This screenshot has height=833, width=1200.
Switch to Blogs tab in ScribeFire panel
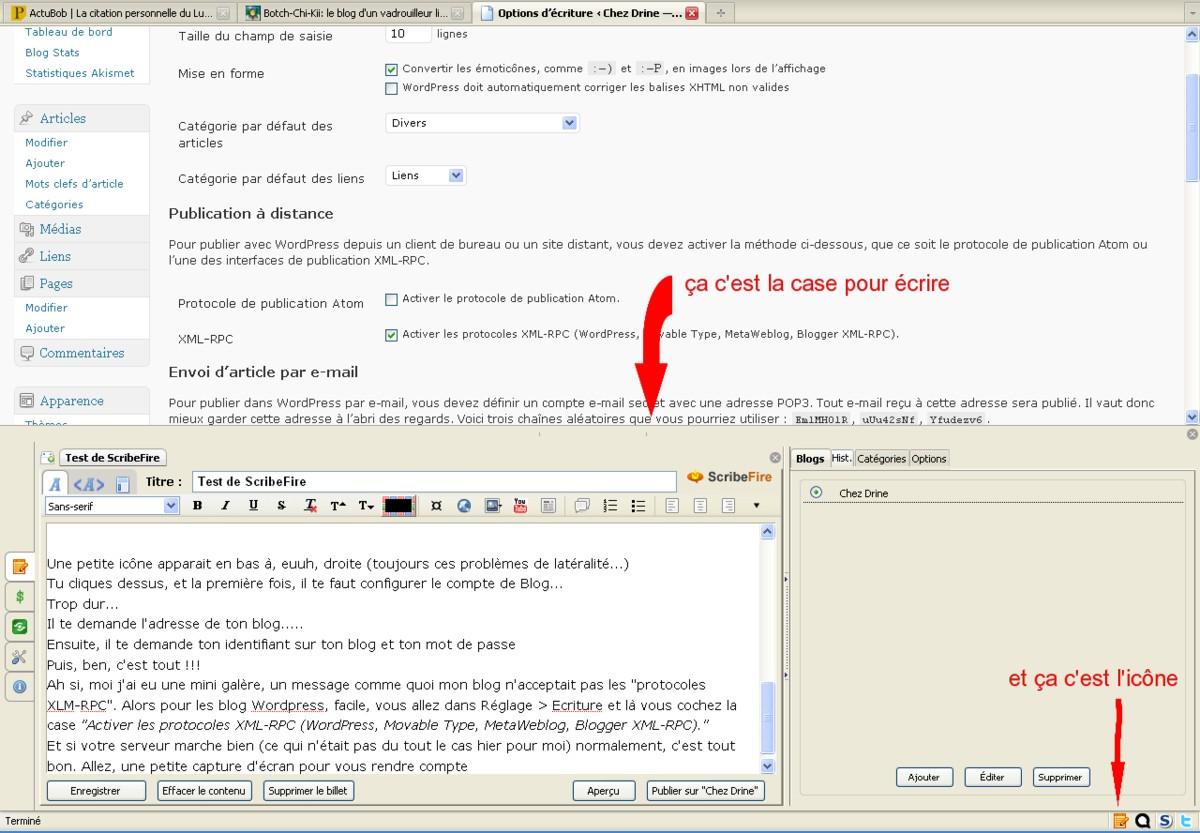click(x=810, y=458)
